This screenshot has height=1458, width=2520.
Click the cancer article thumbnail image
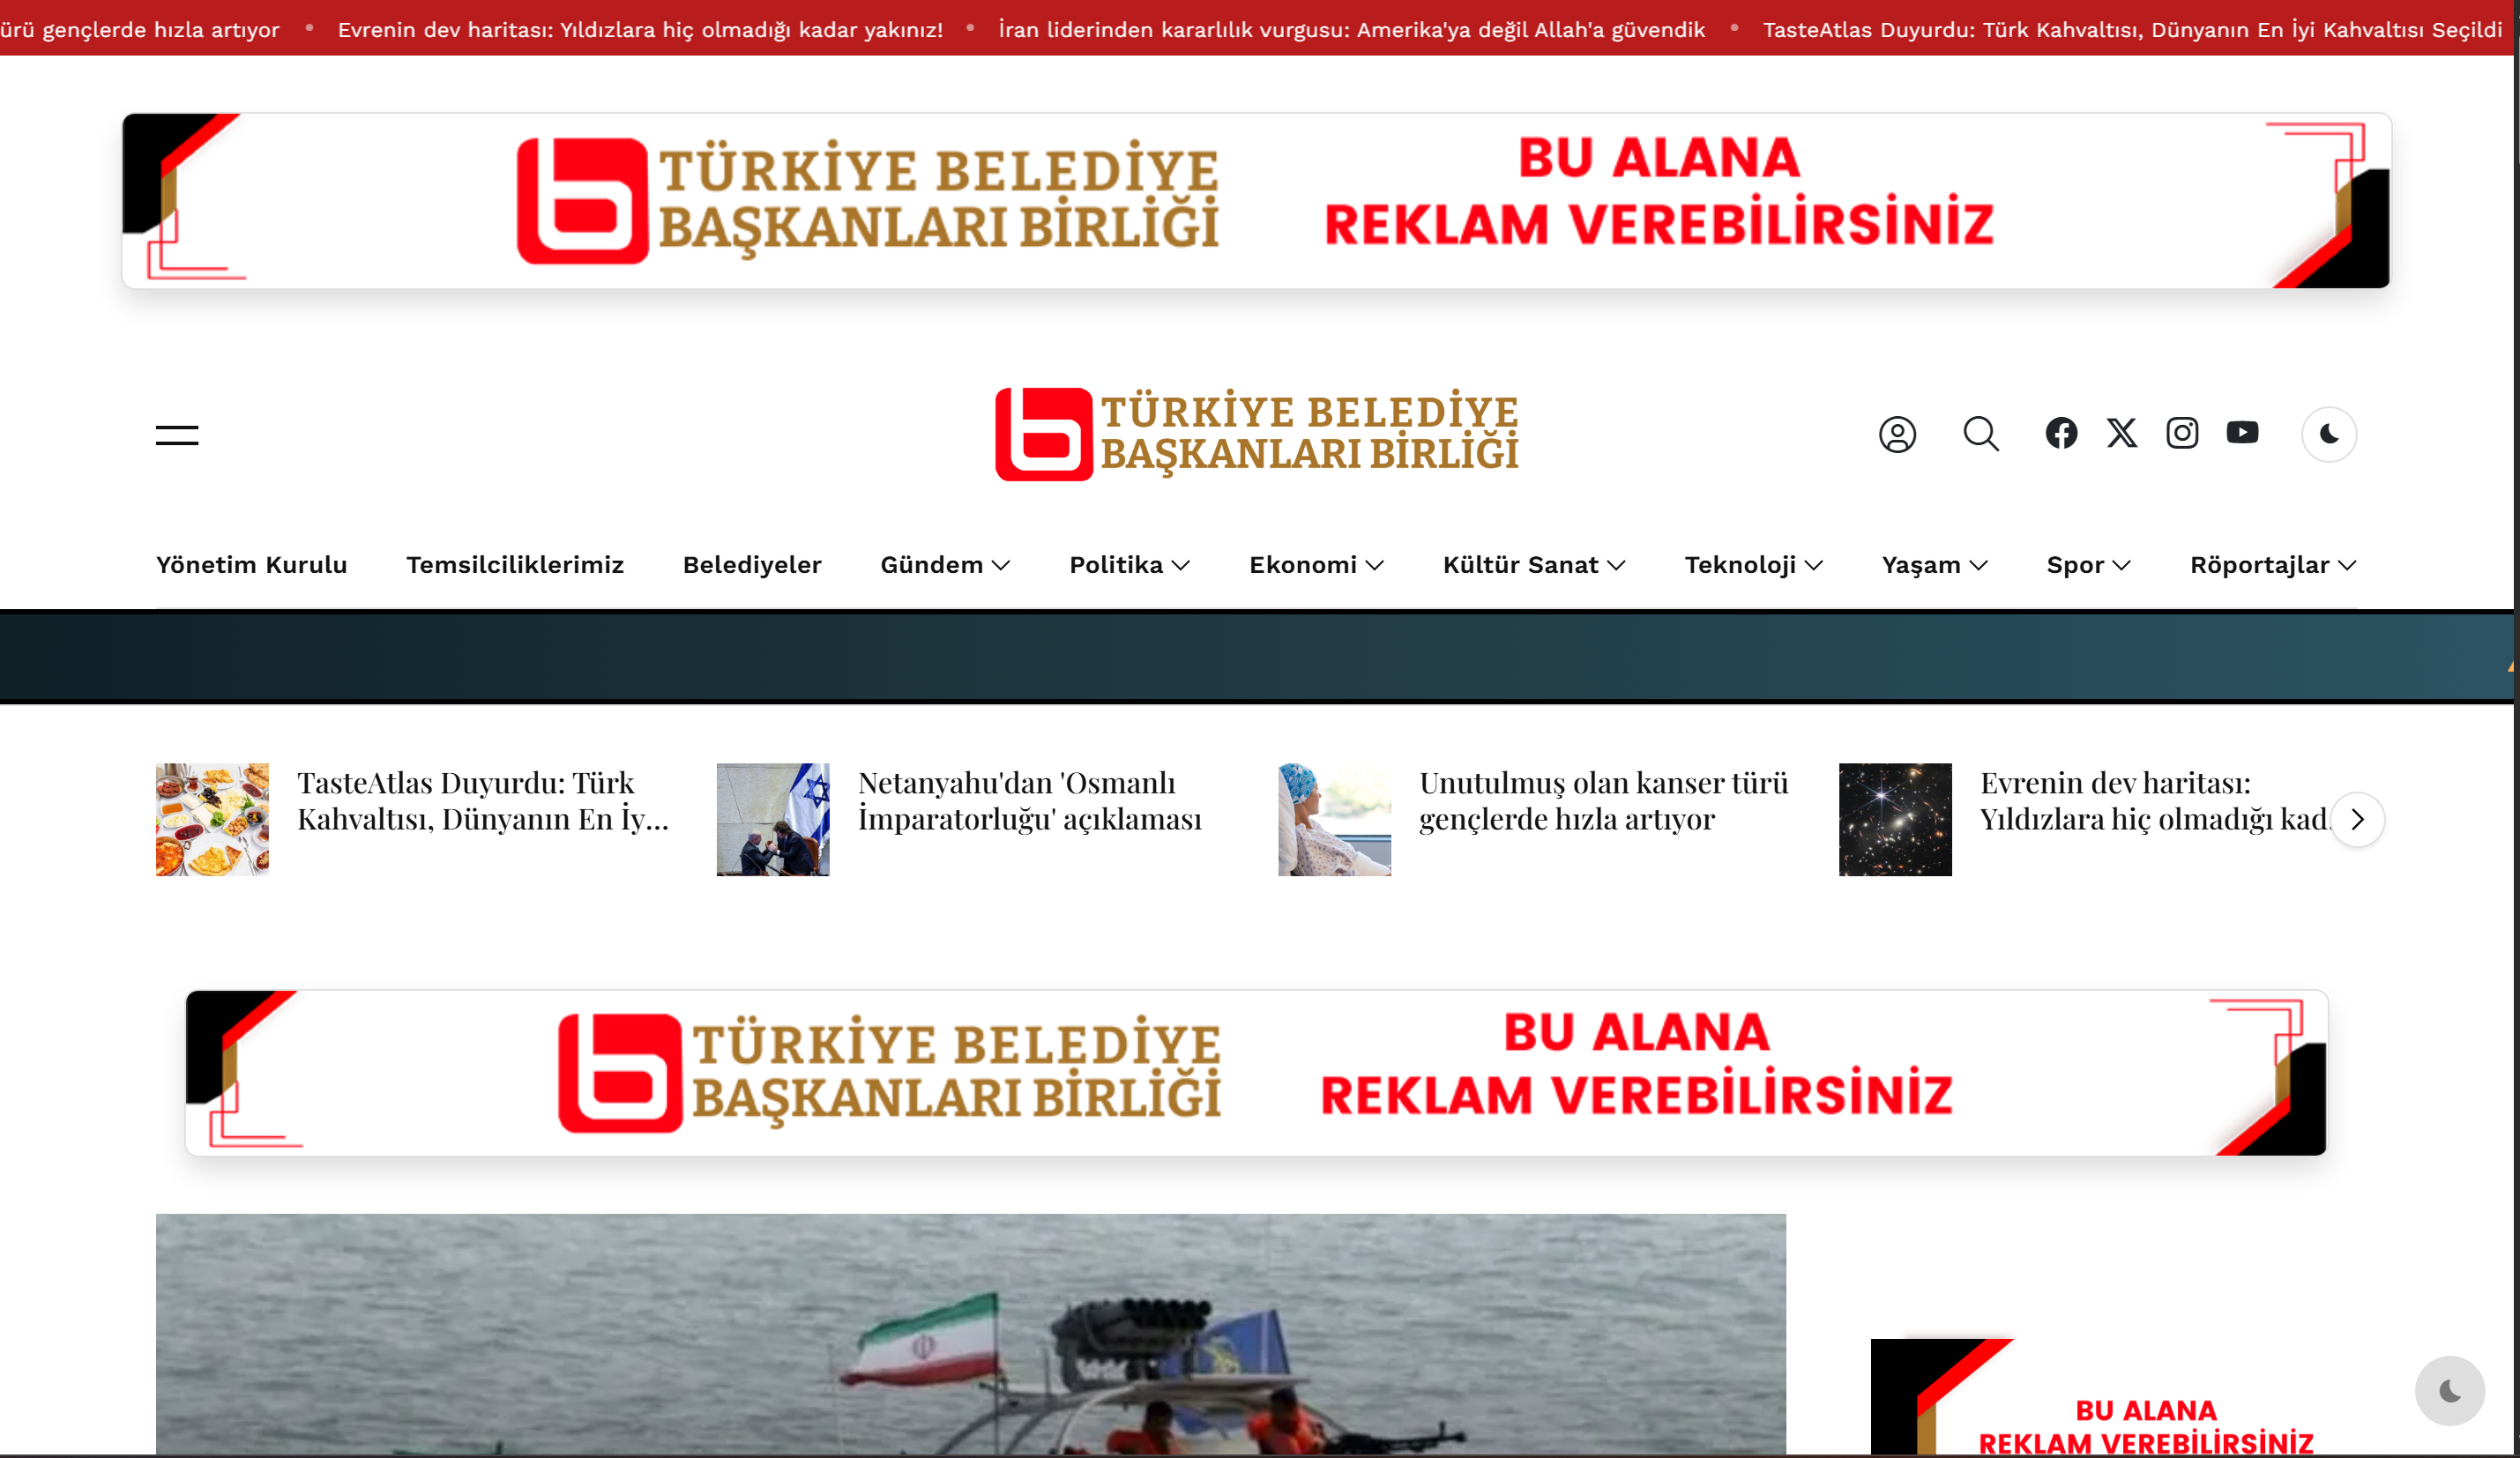1333,819
